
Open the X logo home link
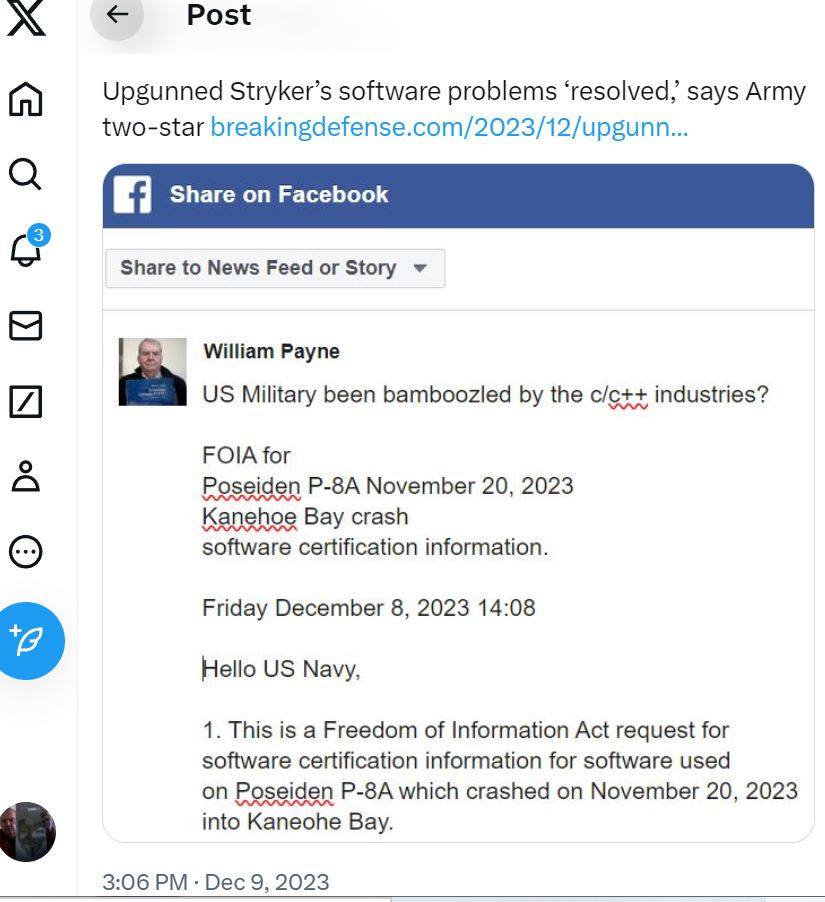pos(26,17)
